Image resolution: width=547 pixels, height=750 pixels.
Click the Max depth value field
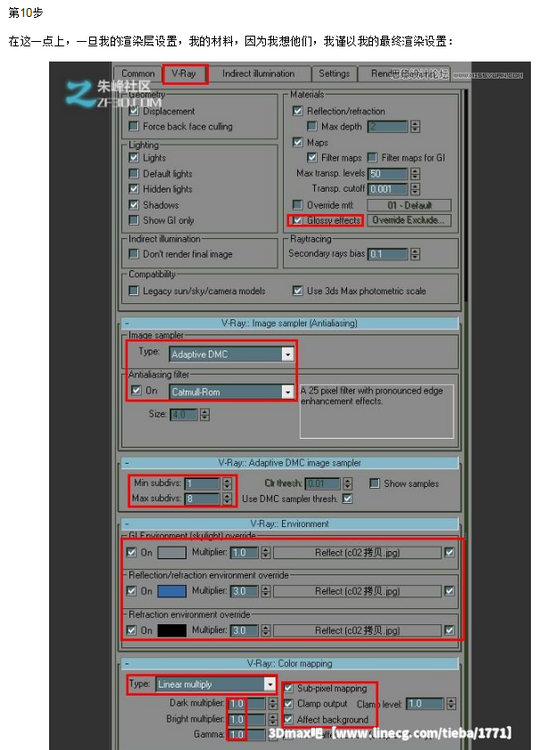[x=388, y=126]
